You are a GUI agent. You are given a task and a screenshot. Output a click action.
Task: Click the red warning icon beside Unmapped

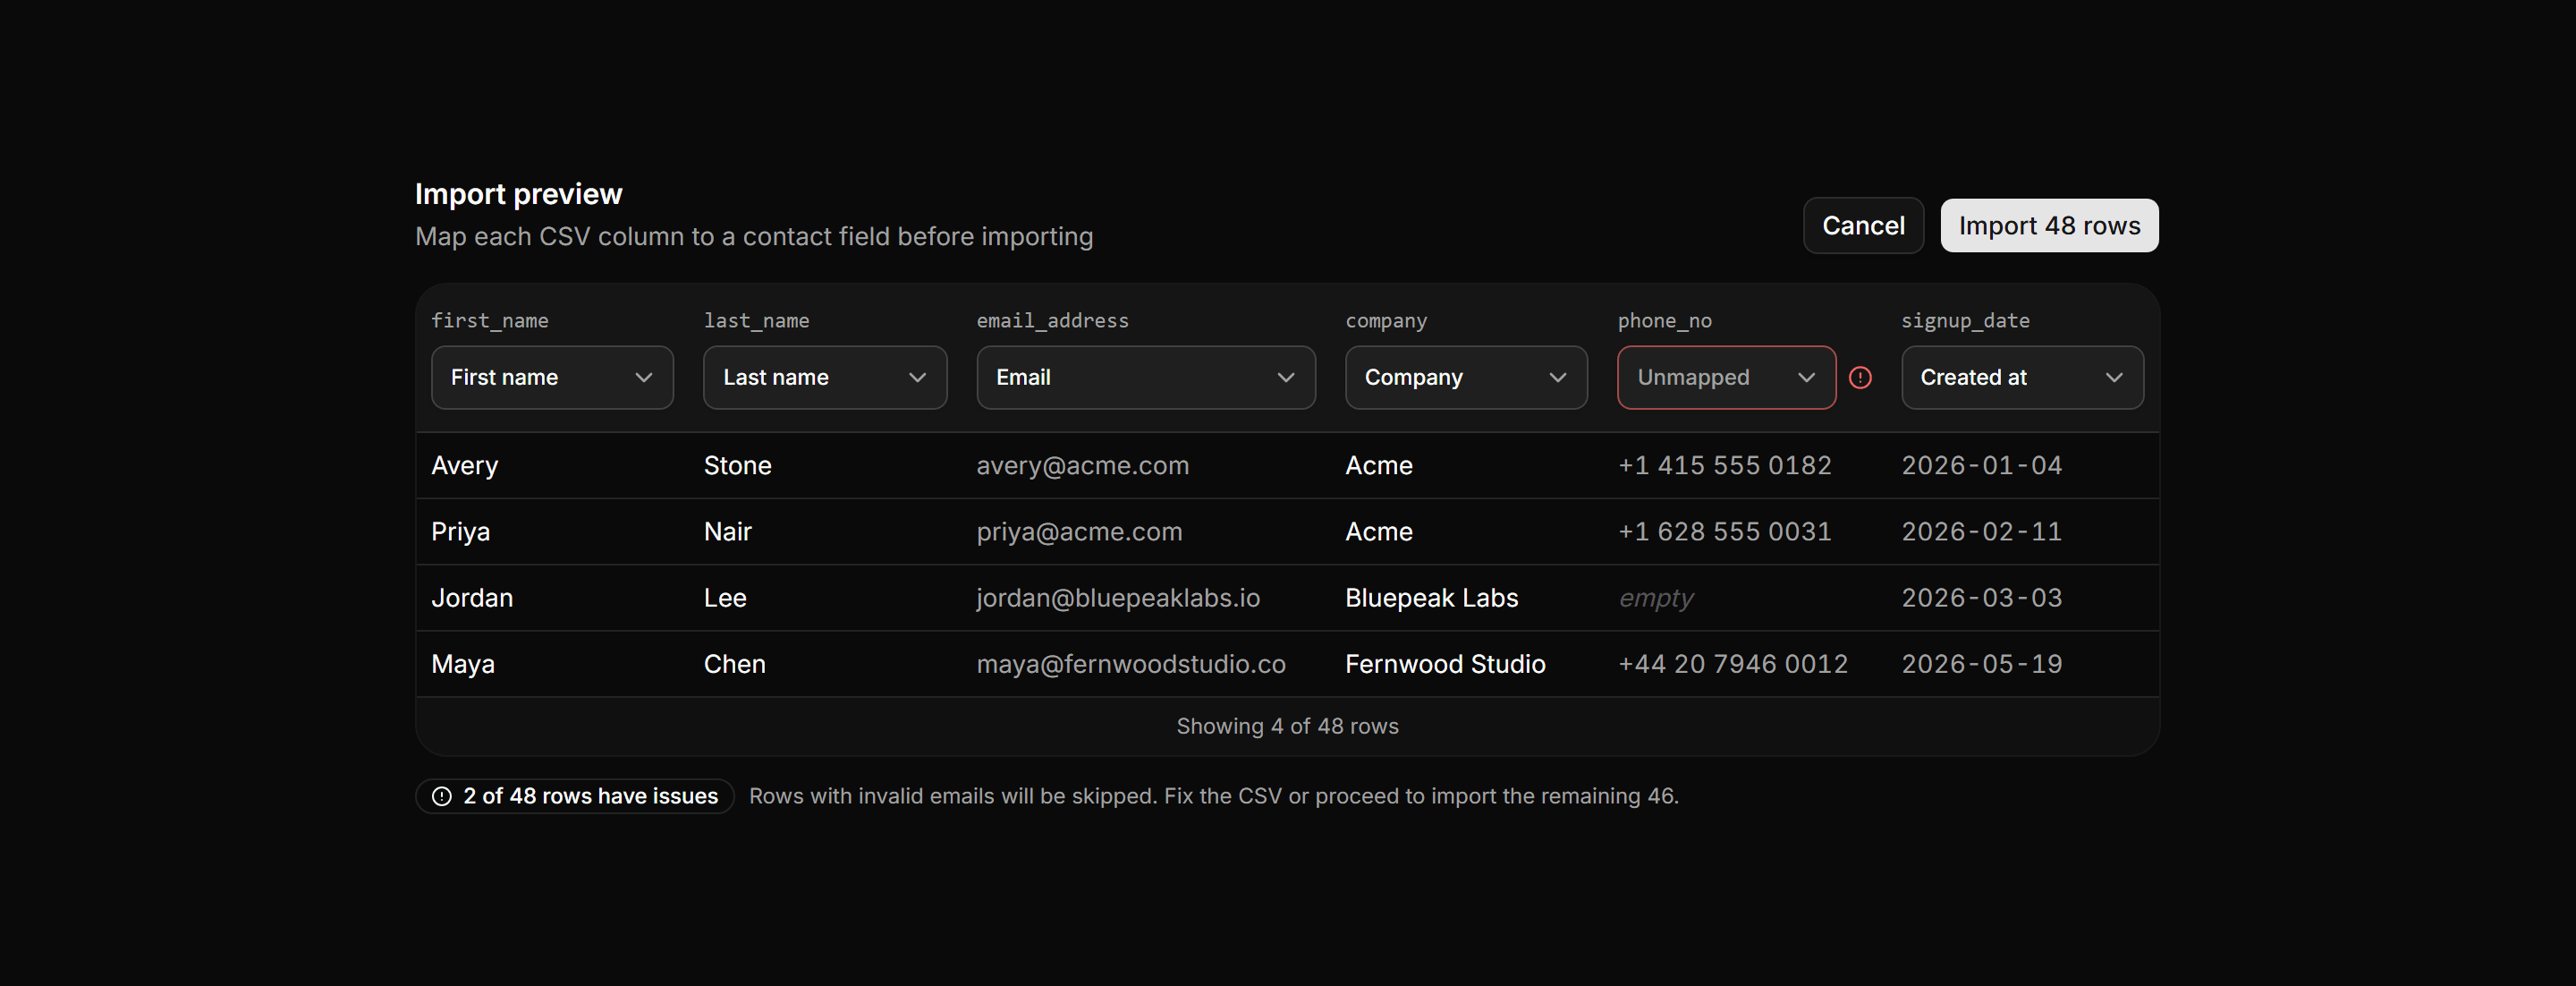(1860, 377)
